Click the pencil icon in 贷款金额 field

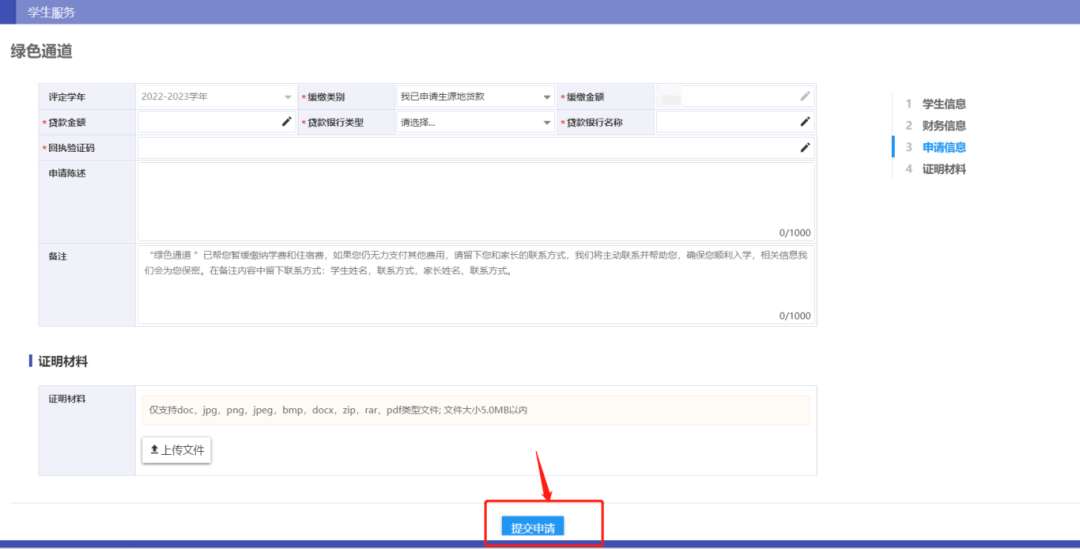[x=286, y=122]
